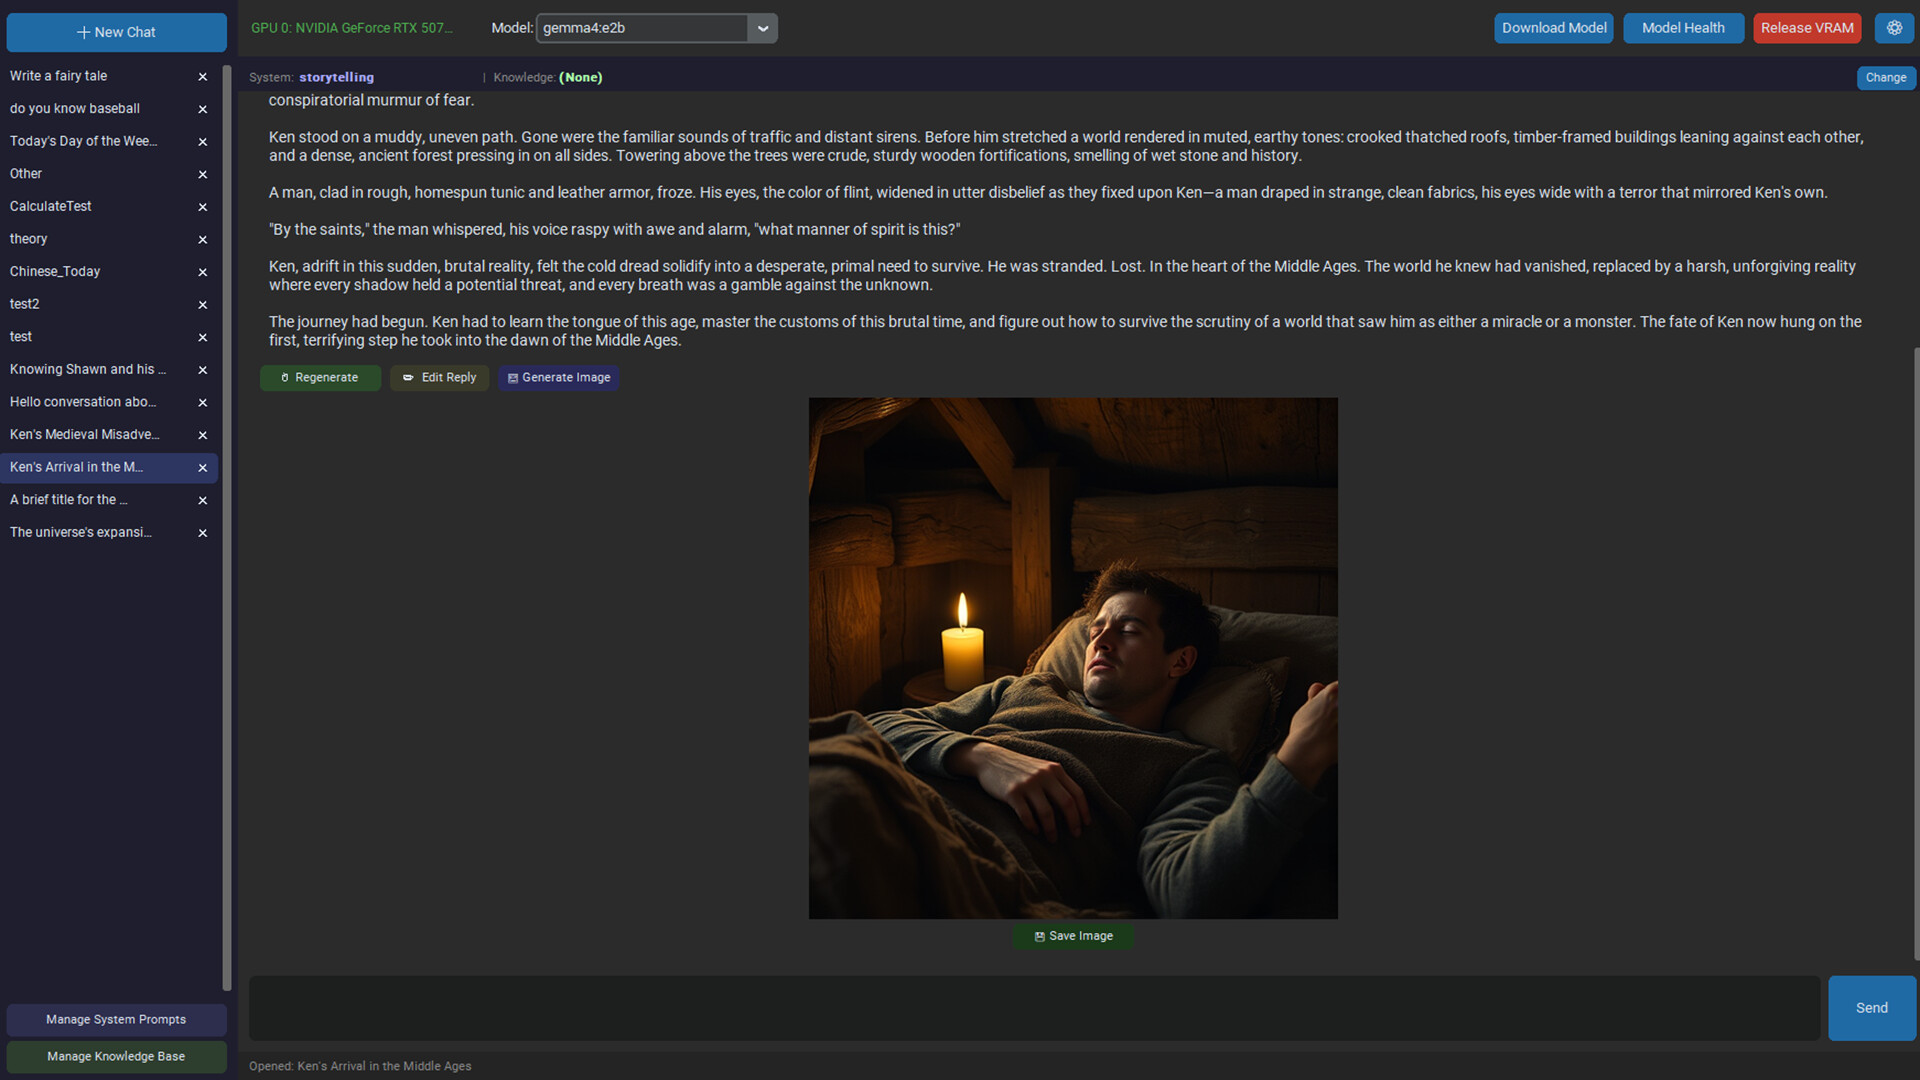Click the chat list scrollbar
Image resolution: width=1920 pixels, height=1080 pixels.
227,528
